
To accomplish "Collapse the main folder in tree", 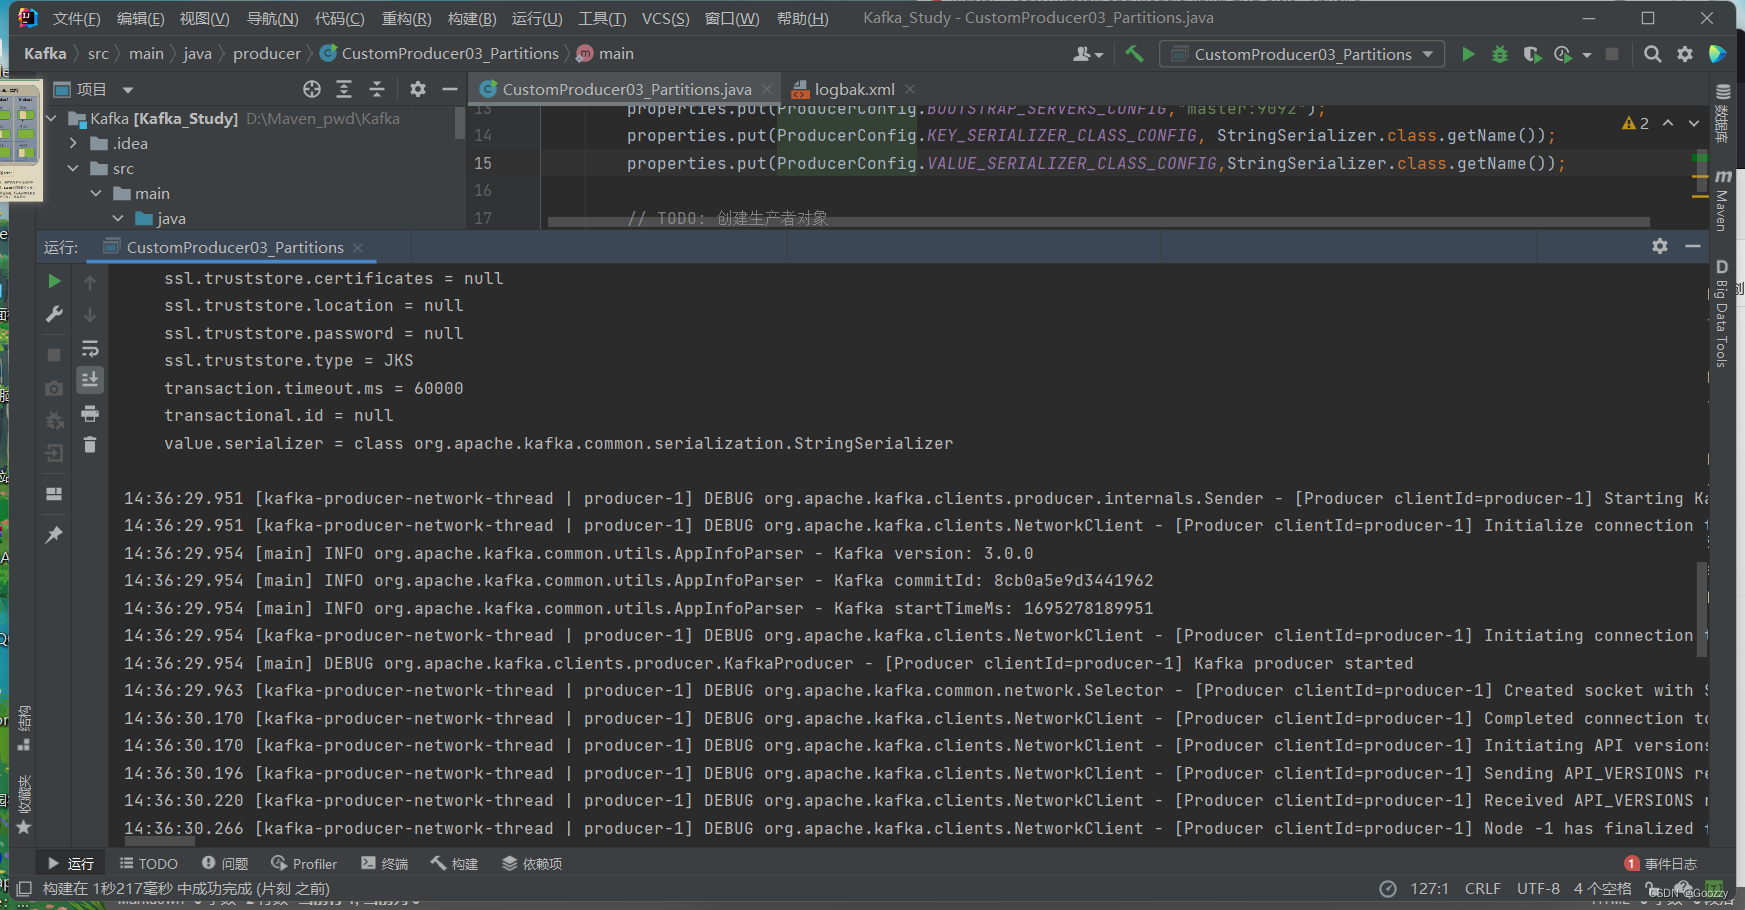I will [x=96, y=193].
